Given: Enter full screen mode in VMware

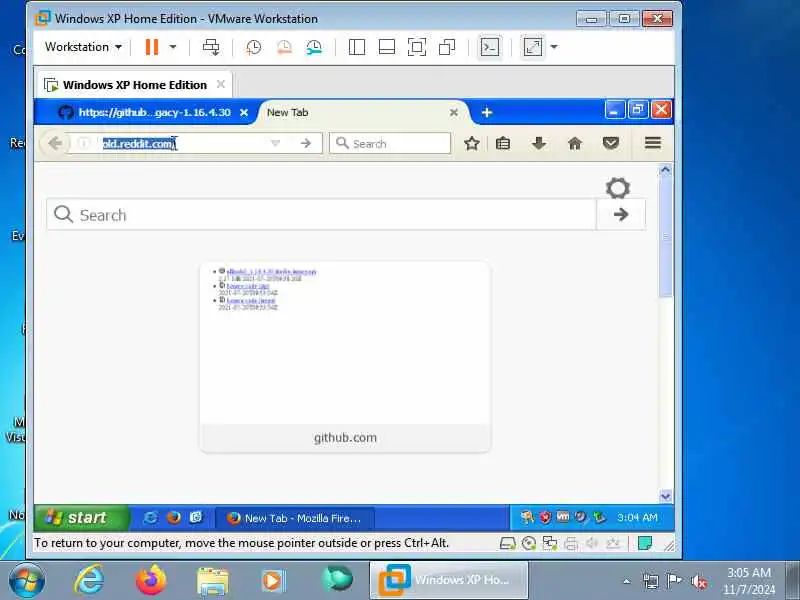Looking at the screenshot, I should pos(417,47).
